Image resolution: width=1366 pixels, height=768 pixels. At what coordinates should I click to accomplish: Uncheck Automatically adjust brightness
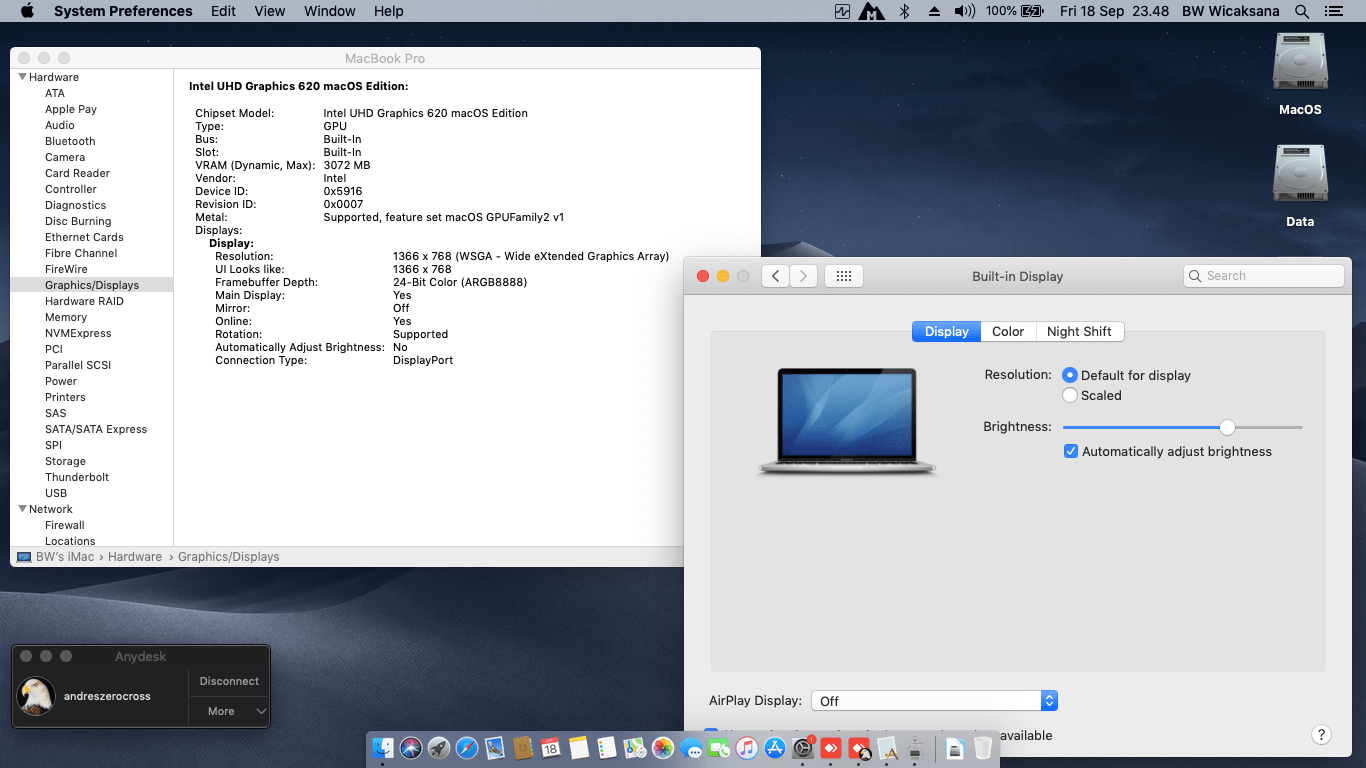point(1070,451)
